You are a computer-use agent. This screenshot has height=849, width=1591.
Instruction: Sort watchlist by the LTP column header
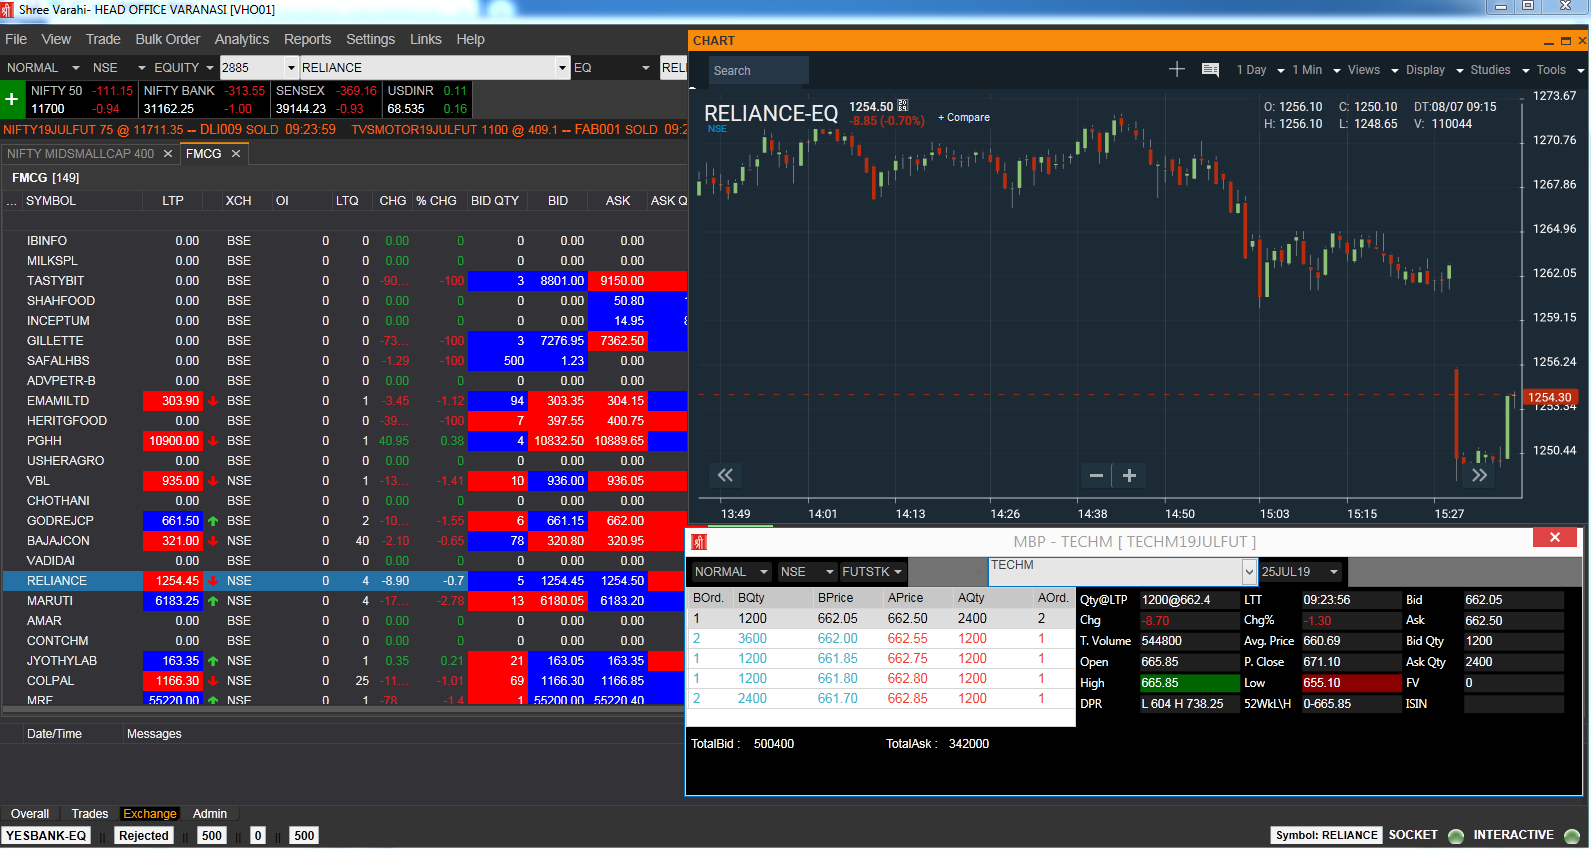(173, 201)
